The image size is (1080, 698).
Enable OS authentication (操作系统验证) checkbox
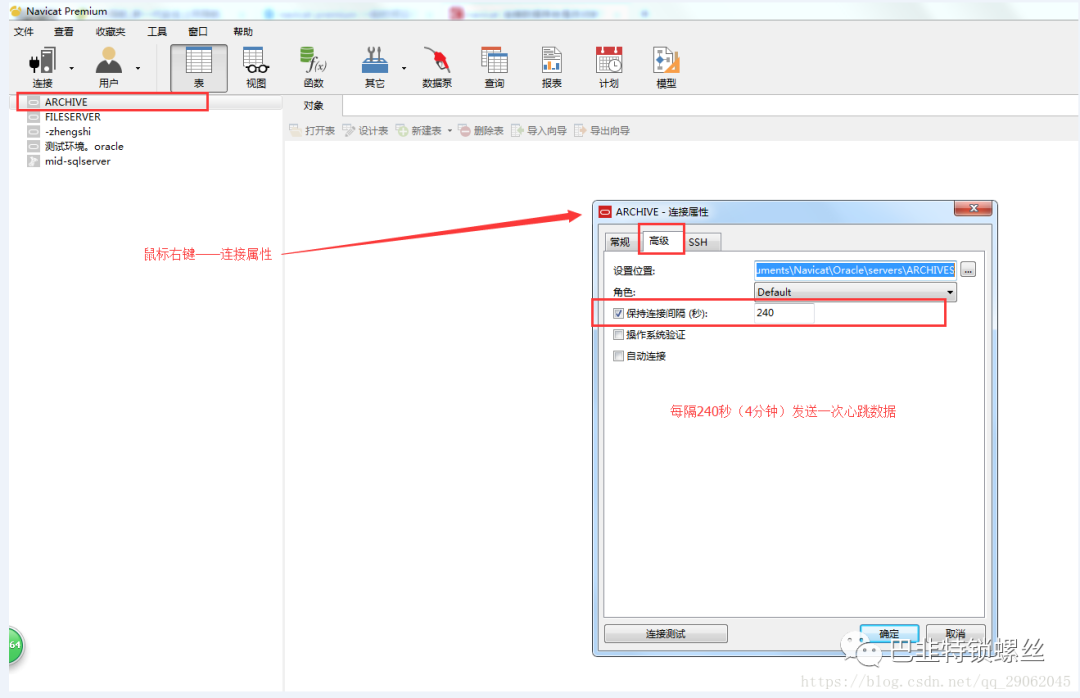coord(619,335)
